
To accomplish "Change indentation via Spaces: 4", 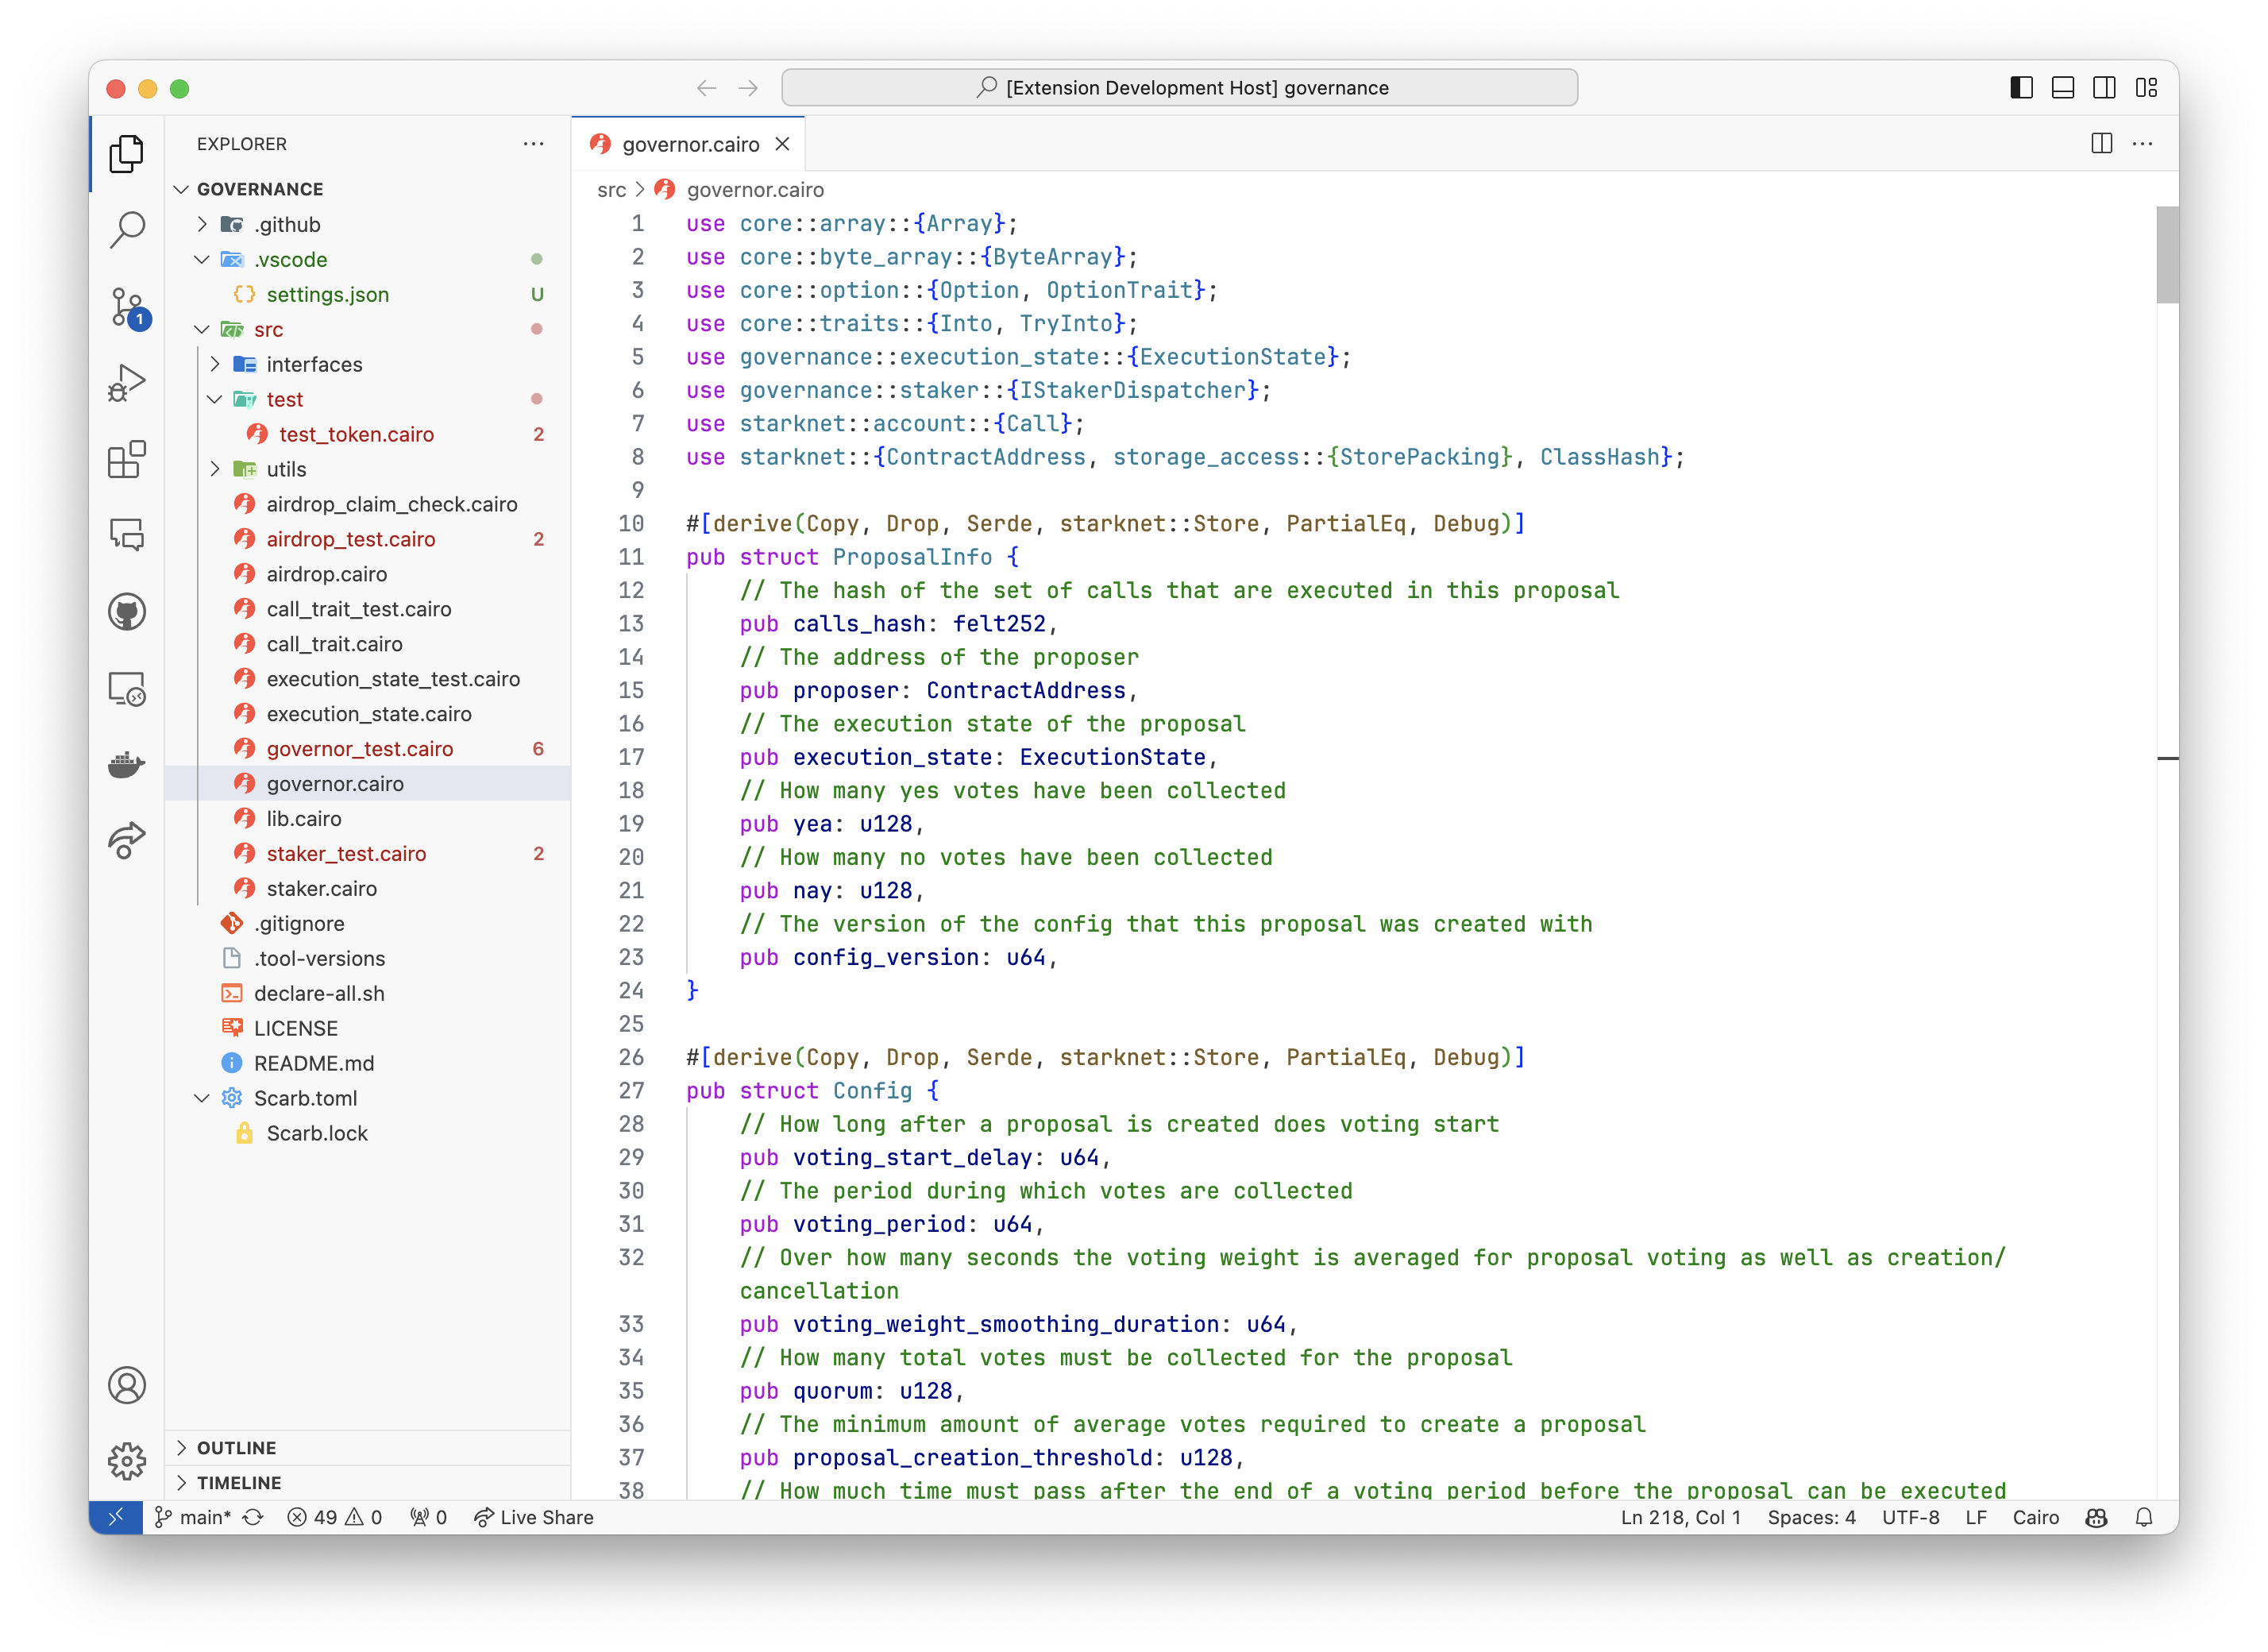I will point(1811,1517).
